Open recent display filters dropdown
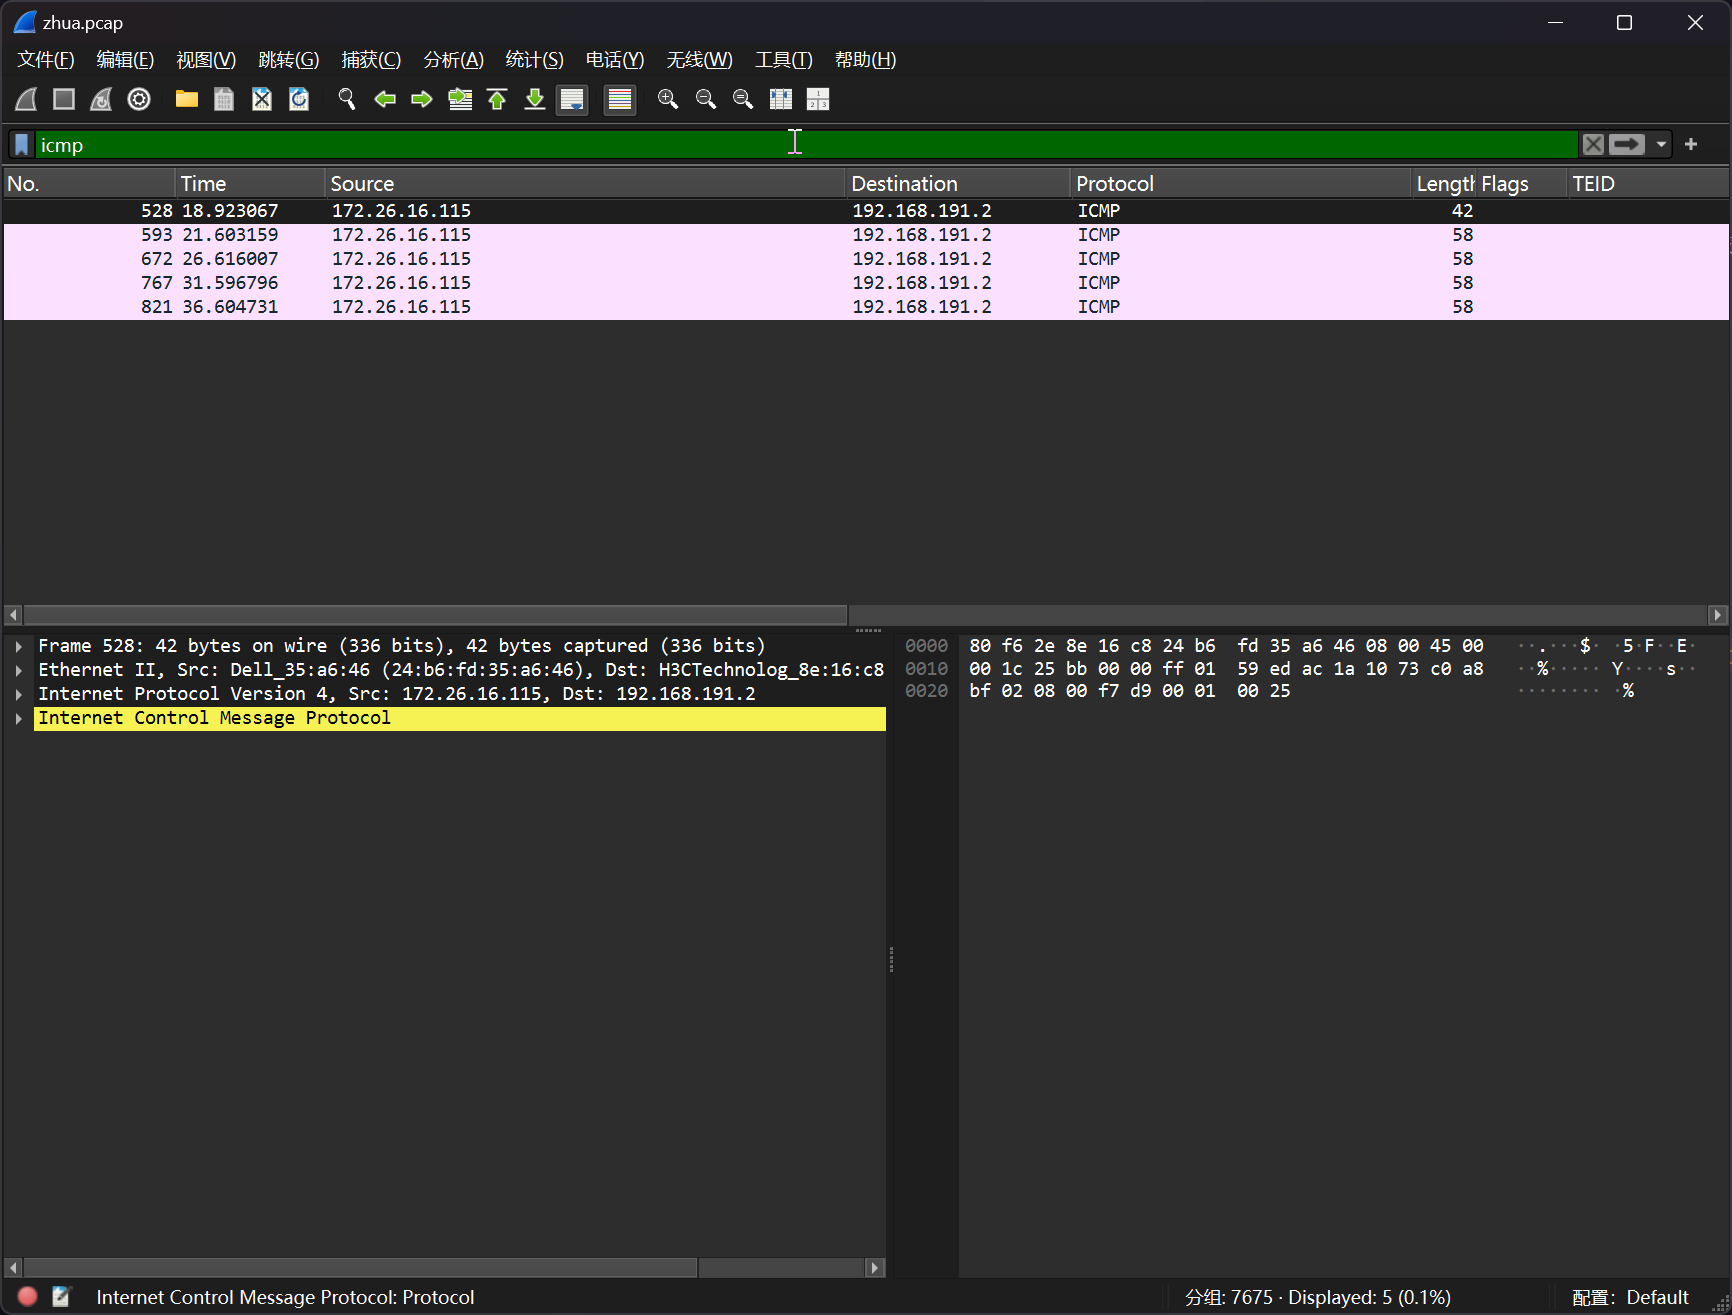The height and width of the screenshot is (1315, 1732). pos(1661,145)
